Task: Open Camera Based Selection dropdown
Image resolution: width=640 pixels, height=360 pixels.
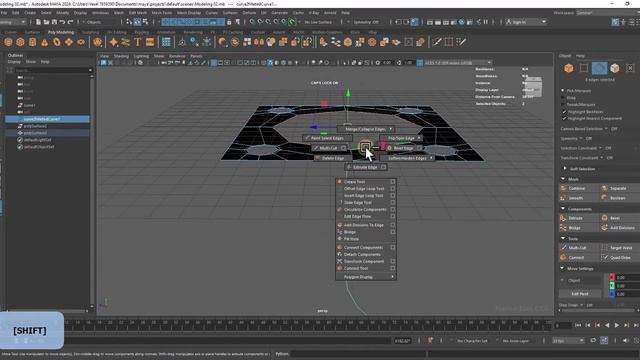Action: tap(606, 129)
